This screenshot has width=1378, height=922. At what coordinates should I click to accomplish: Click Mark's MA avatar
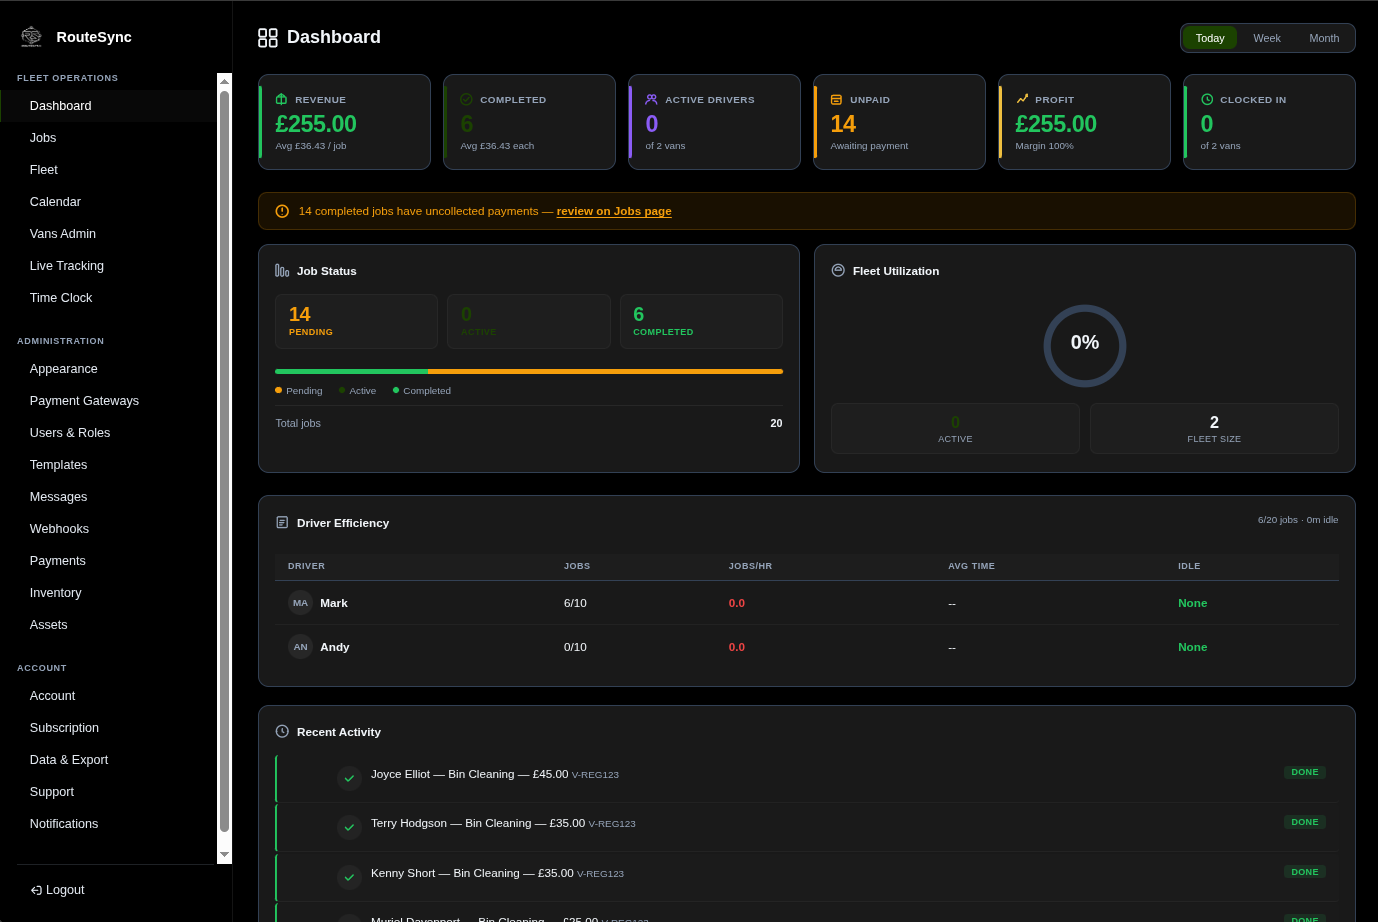pos(300,603)
